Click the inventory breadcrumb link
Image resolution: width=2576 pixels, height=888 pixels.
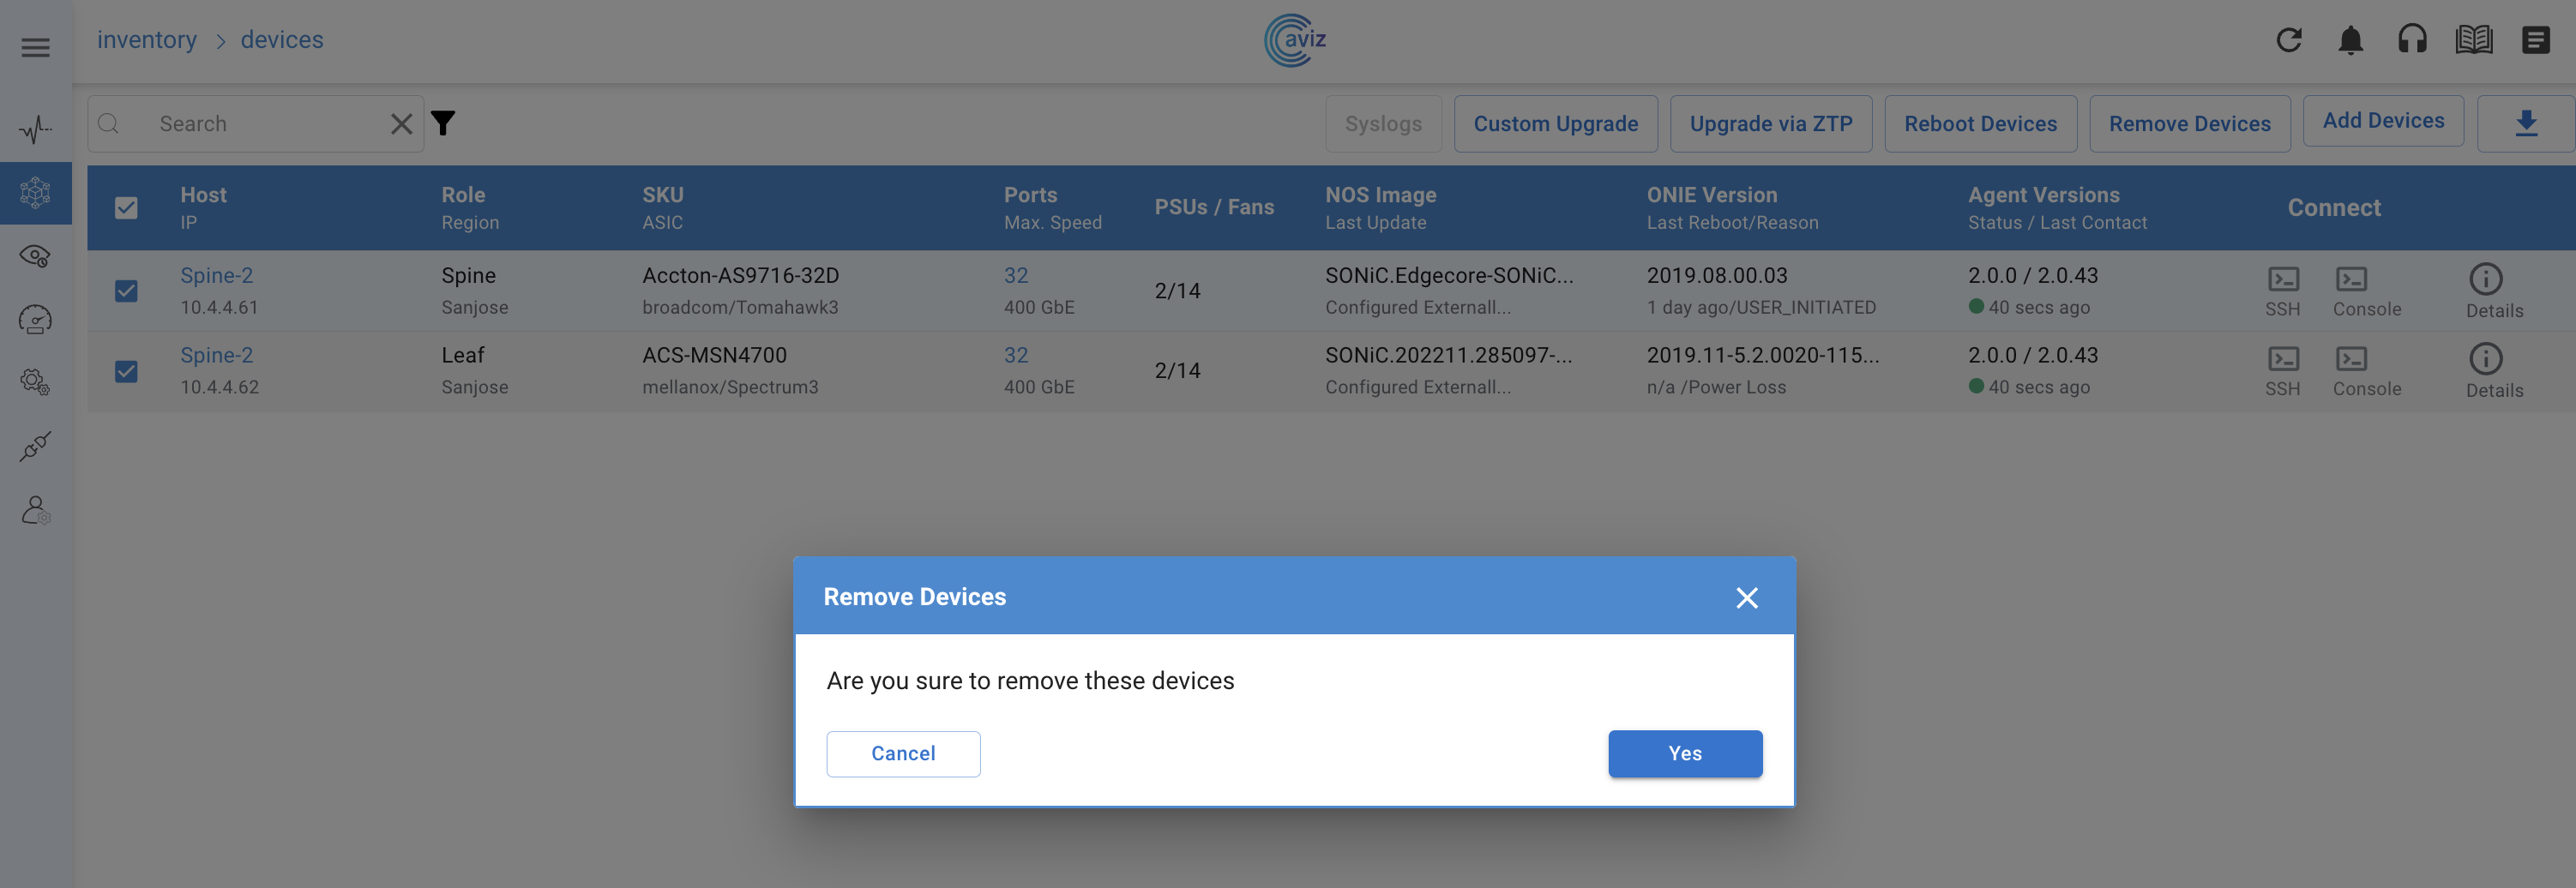pyautogui.click(x=147, y=40)
